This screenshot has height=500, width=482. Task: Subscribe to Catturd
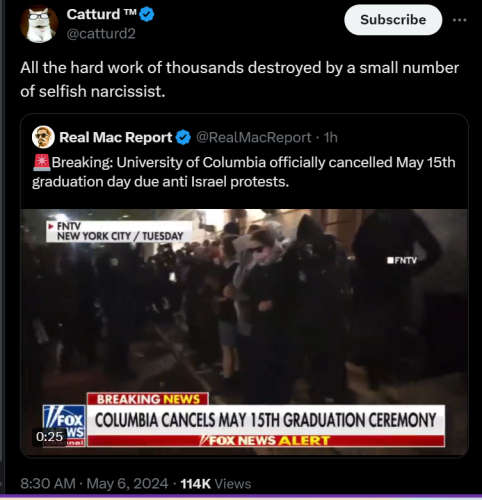tap(393, 20)
